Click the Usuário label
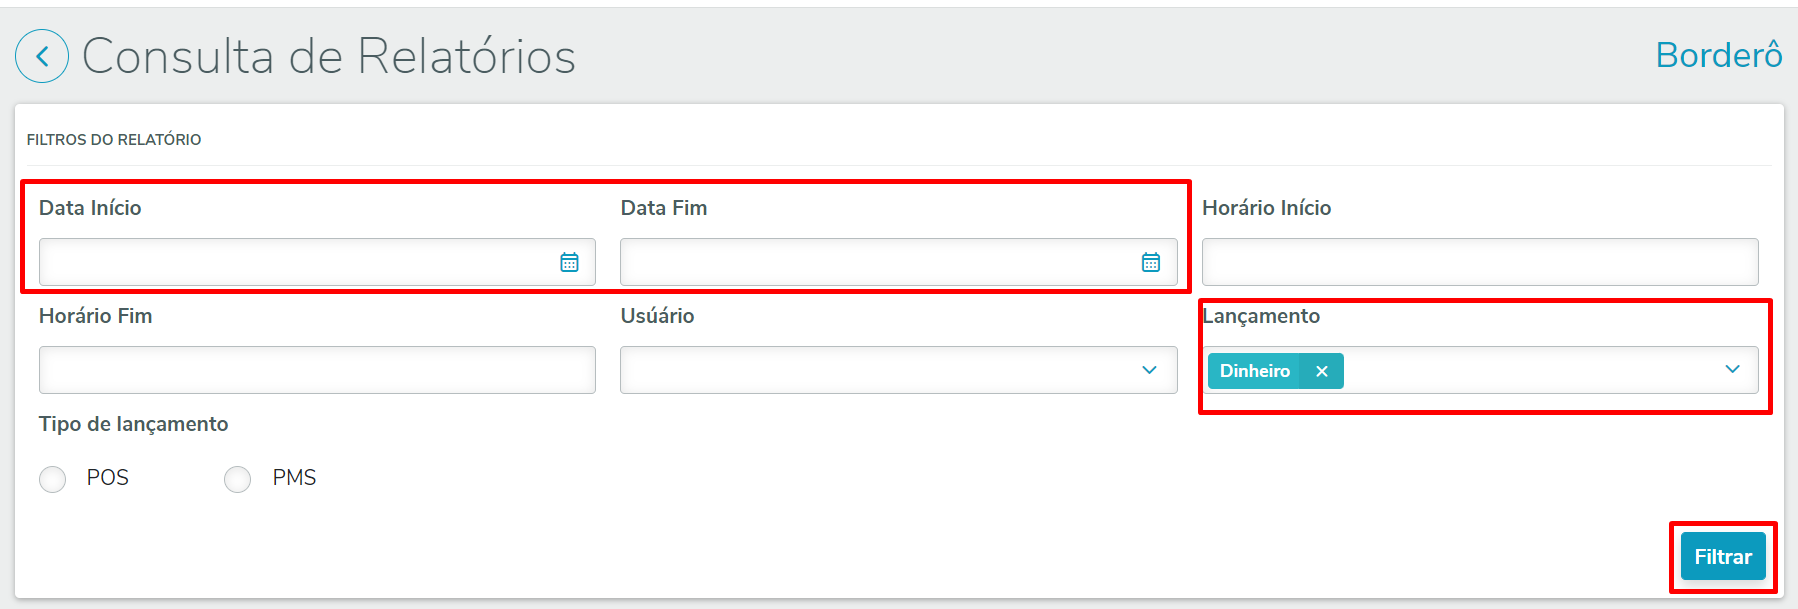Image resolution: width=1798 pixels, height=609 pixels. click(657, 316)
